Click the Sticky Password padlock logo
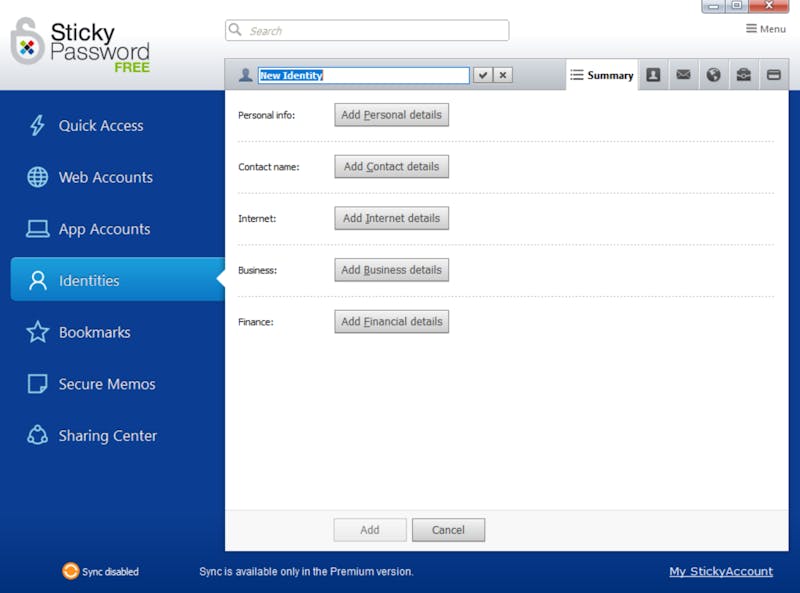Screen dimensions: 800x593 pyautogui.click(x=27, y=42)
